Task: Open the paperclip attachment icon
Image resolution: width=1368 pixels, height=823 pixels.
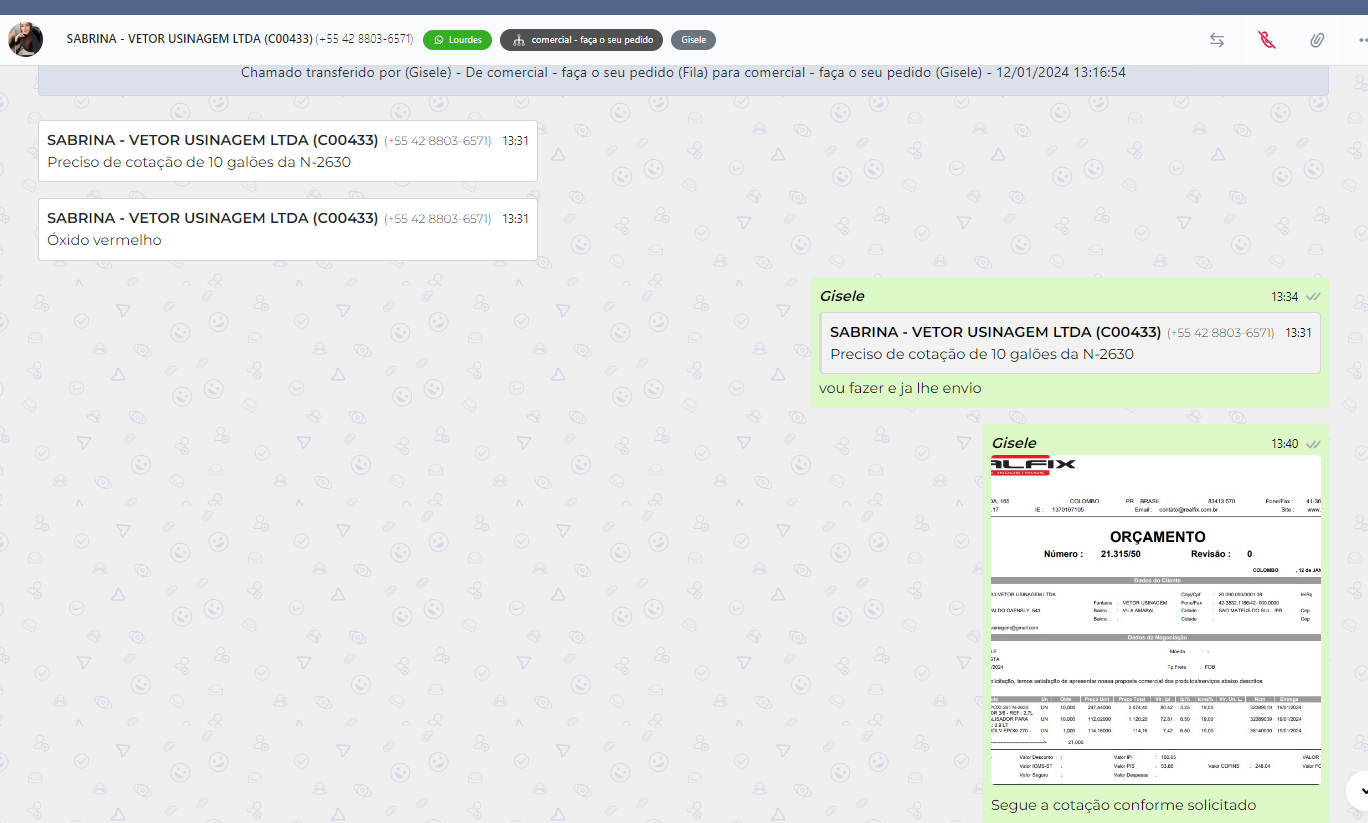Action: point(1317,40)
